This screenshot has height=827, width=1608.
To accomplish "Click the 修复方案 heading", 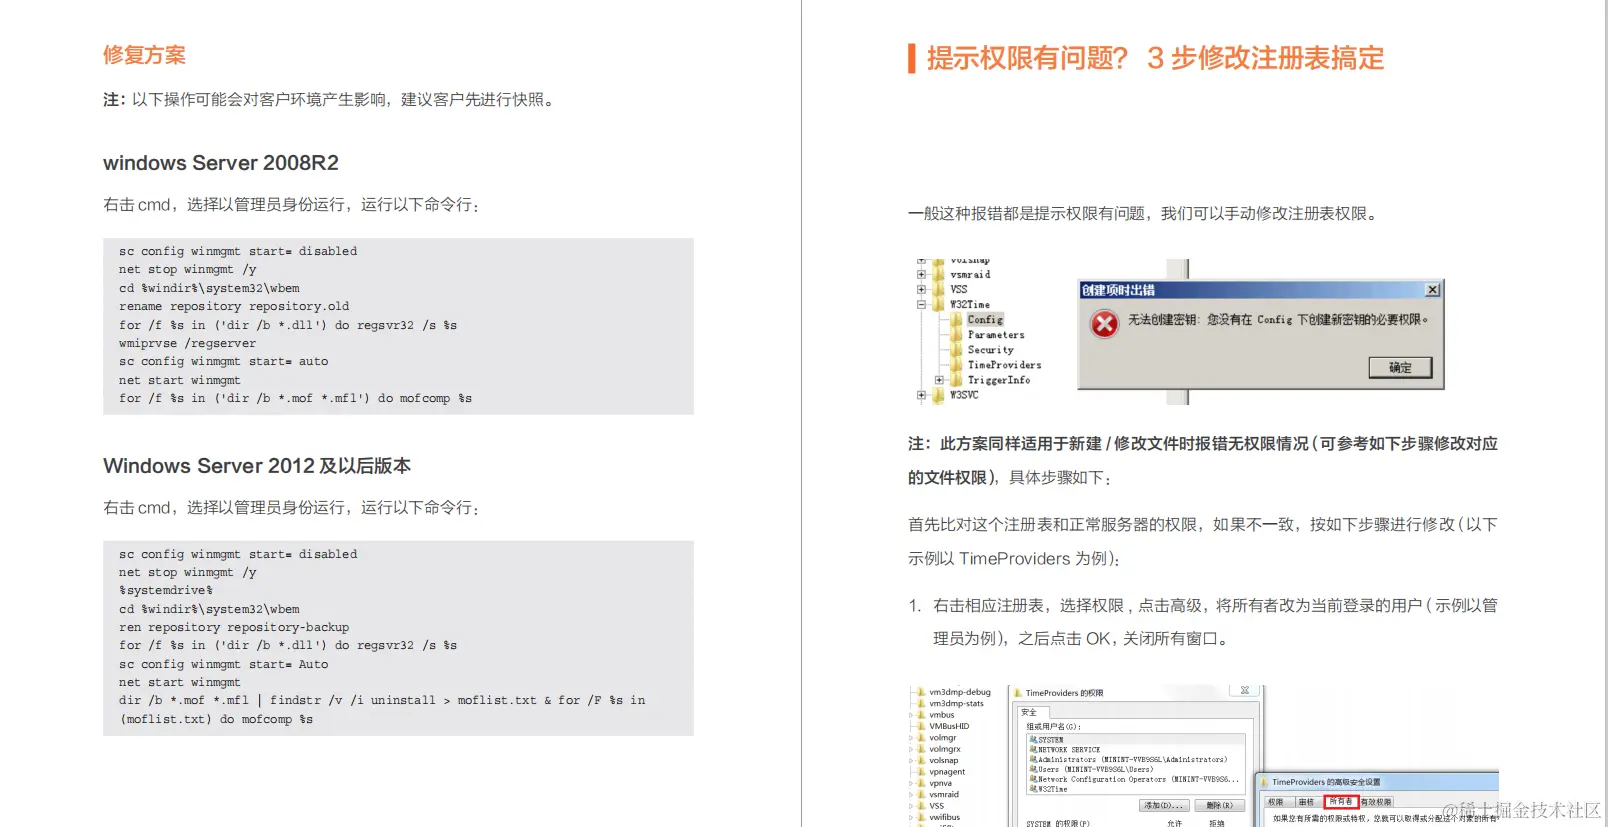I will [x=144, y=55].
